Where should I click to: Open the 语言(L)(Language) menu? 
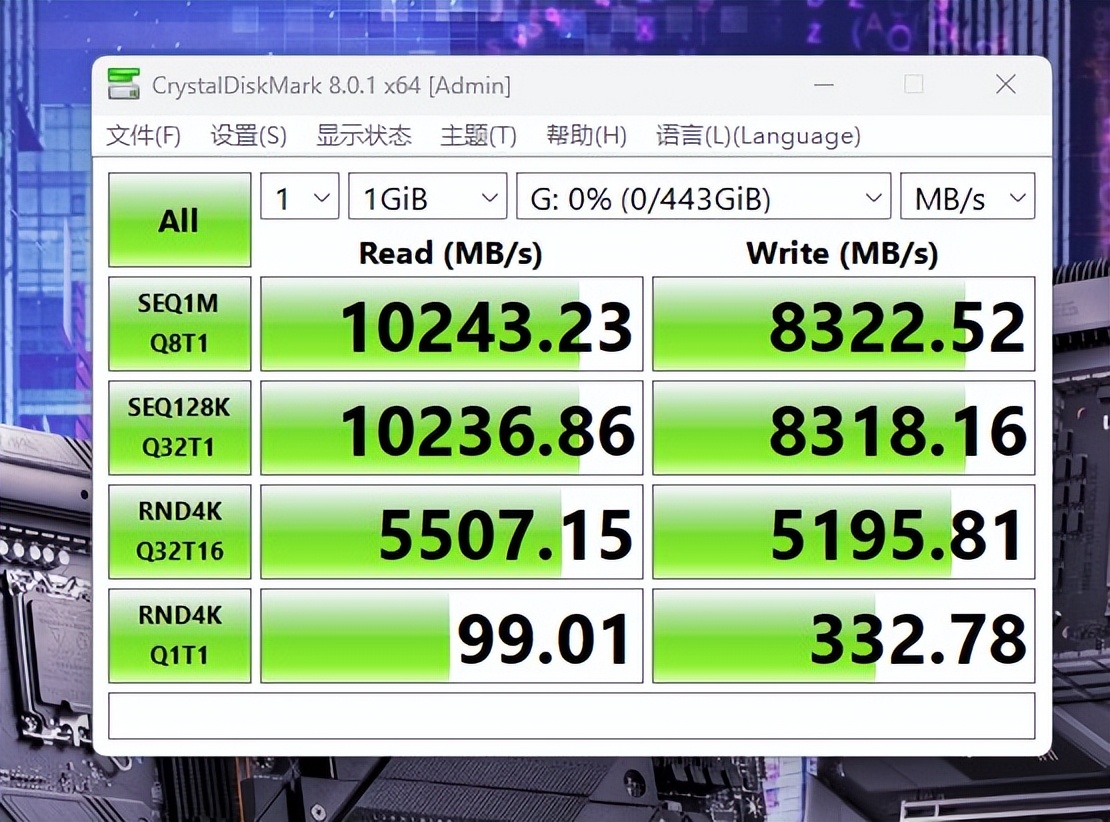[758, 135]
